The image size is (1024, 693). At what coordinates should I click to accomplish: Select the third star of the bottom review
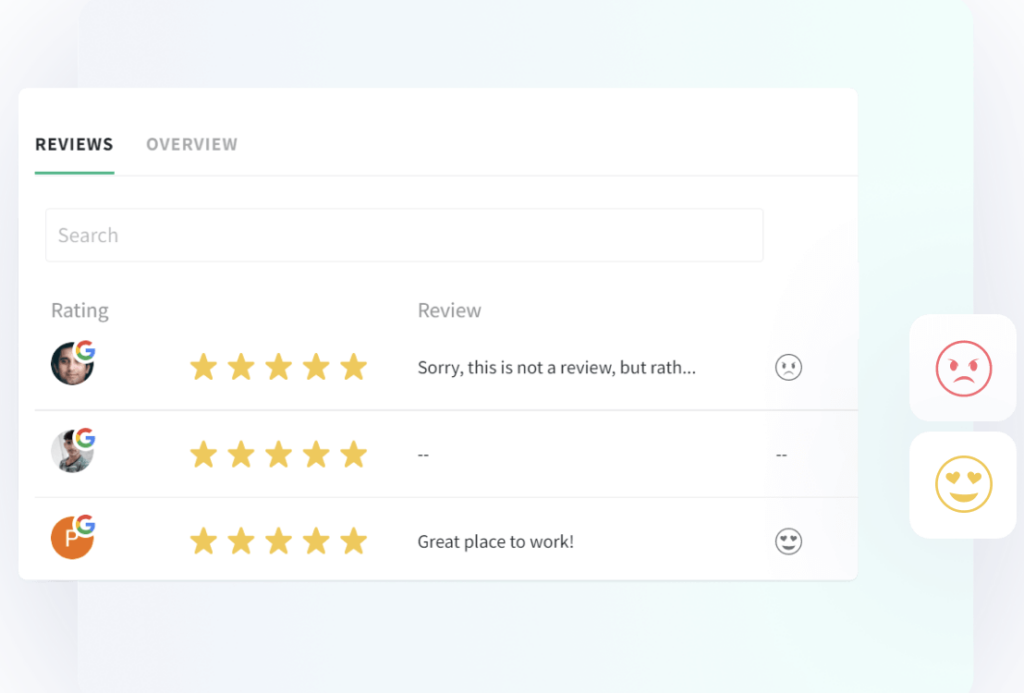click(x=279, y=540)
